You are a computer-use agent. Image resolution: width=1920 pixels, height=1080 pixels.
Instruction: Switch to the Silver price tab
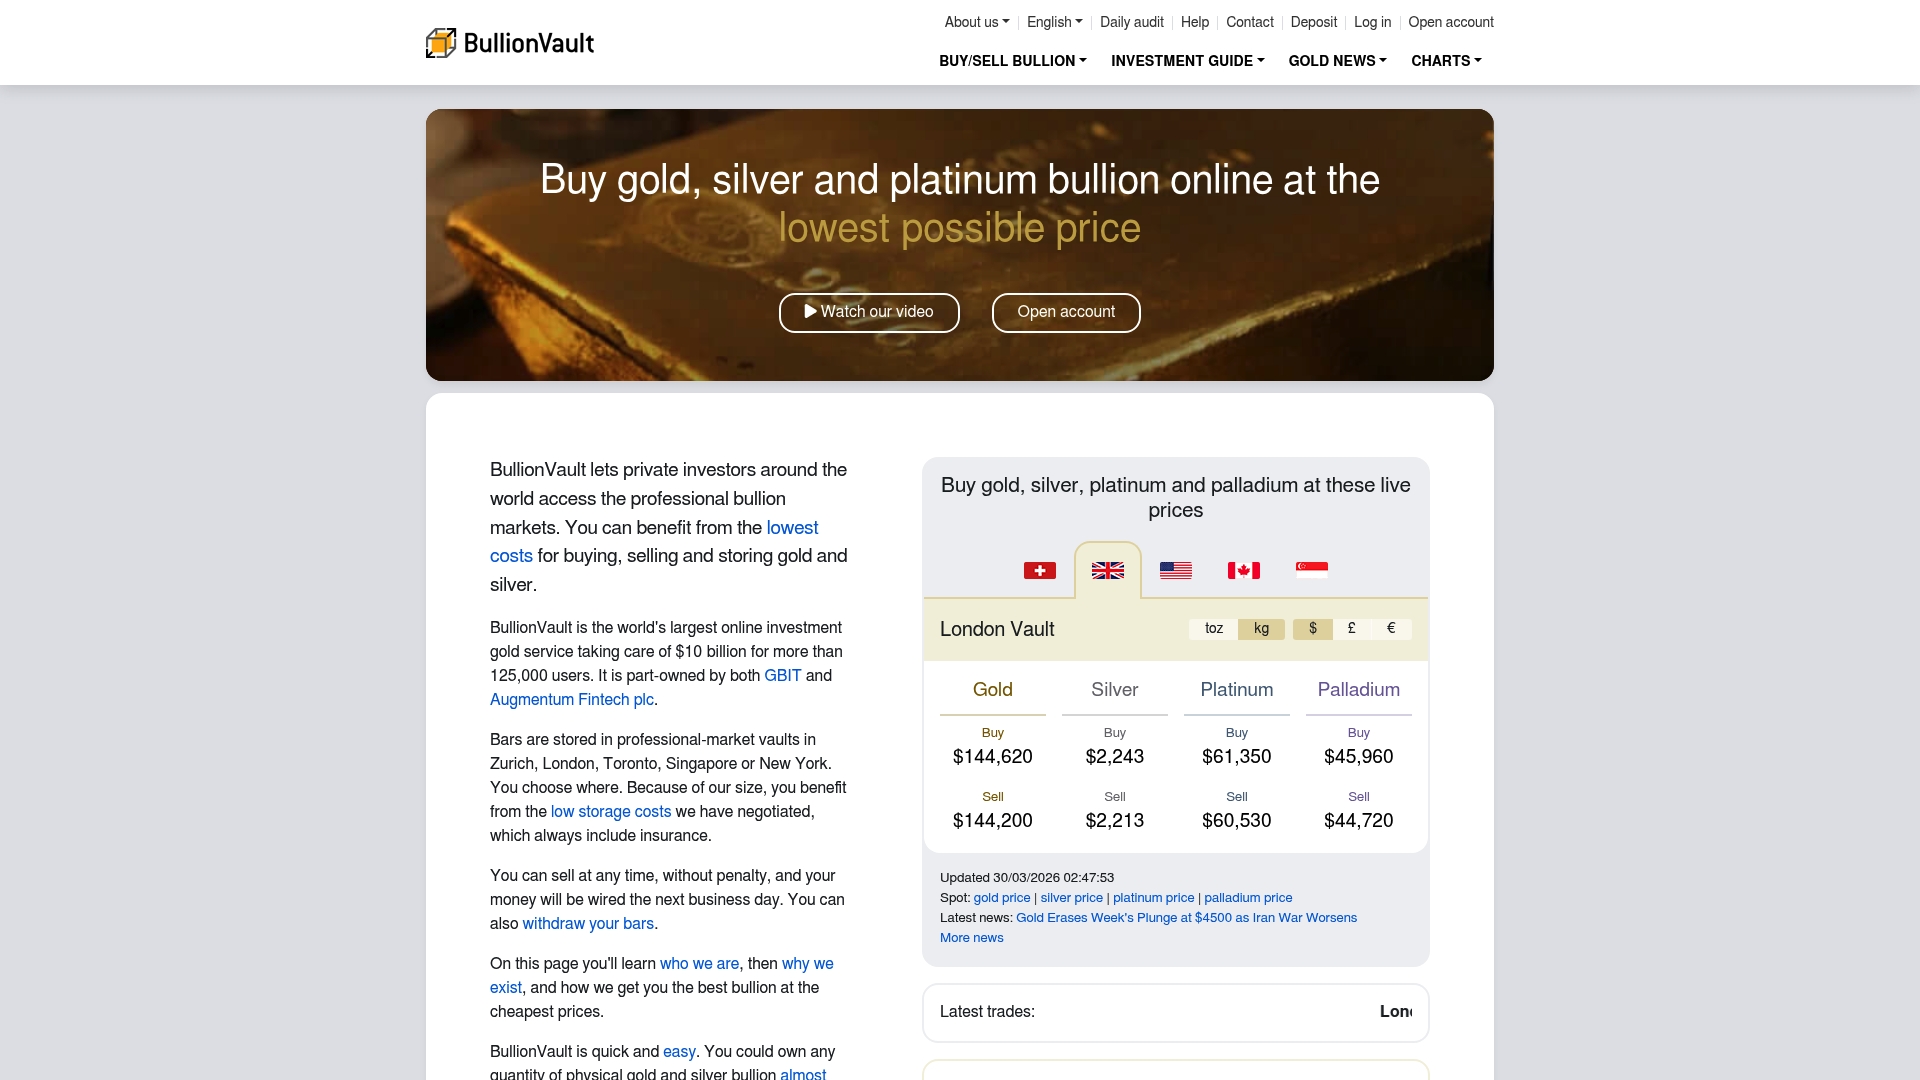tap(1114, 690)
